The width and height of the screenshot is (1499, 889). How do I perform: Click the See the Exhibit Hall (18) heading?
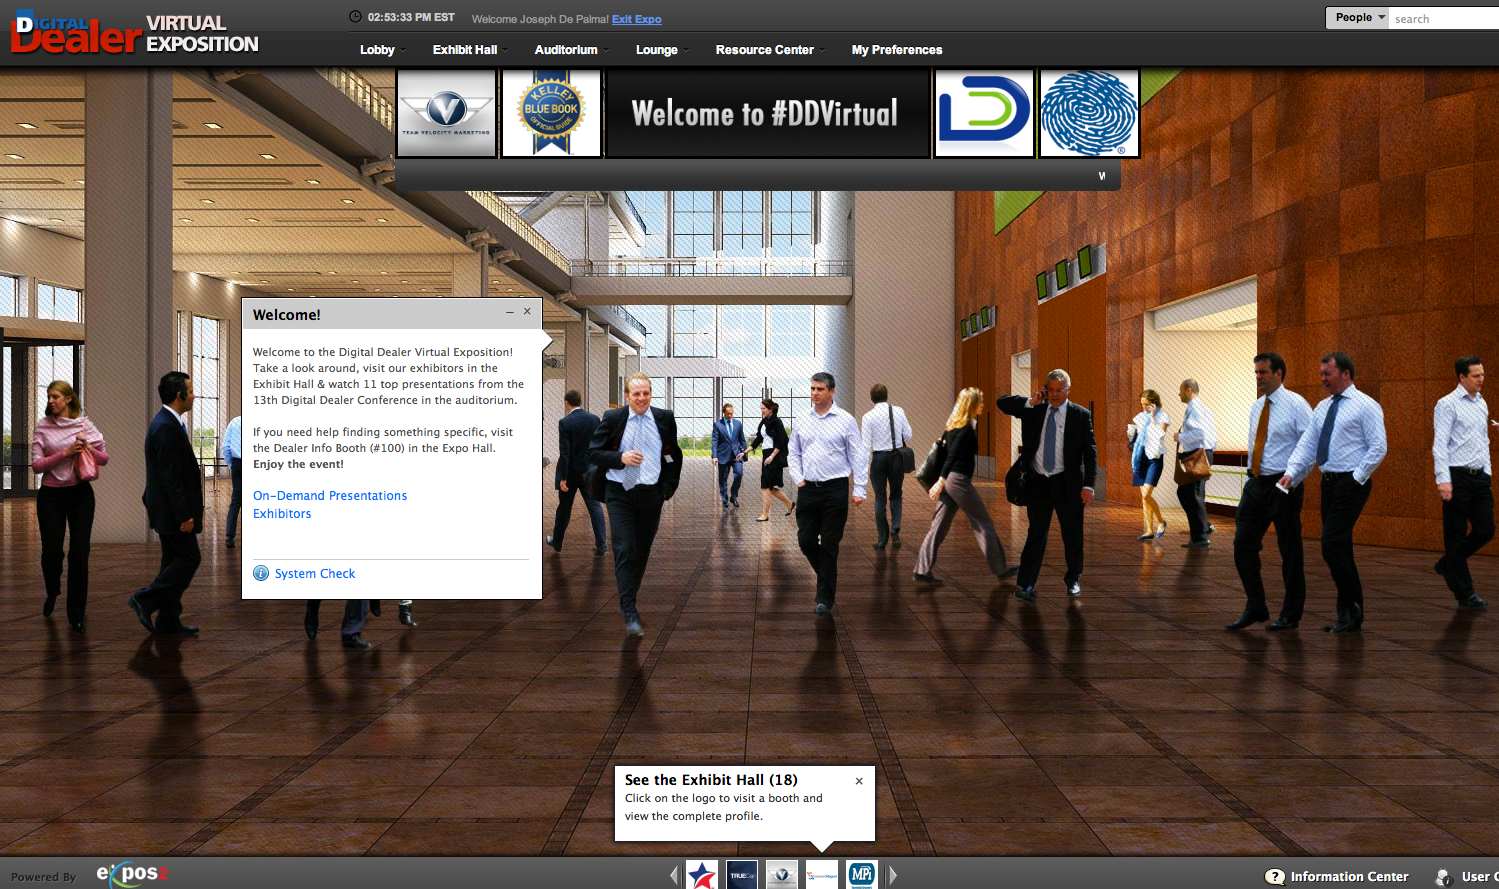tap(711, 780)
